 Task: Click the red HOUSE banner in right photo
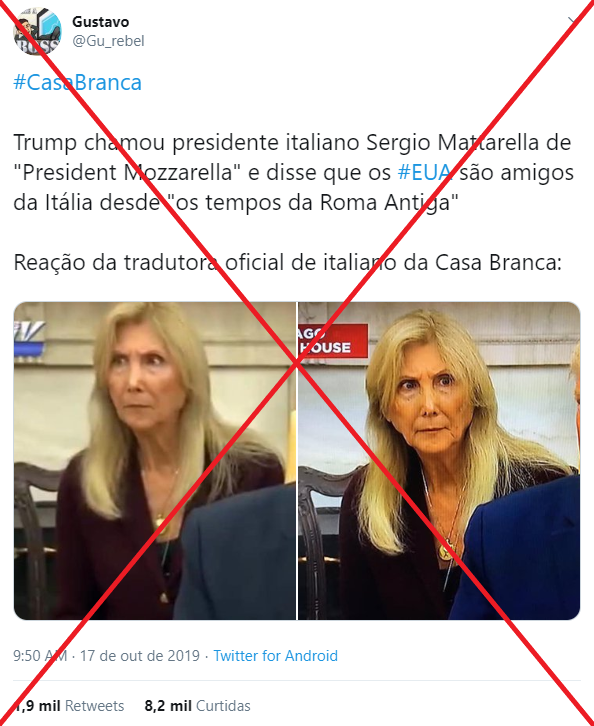coord(333,341)
